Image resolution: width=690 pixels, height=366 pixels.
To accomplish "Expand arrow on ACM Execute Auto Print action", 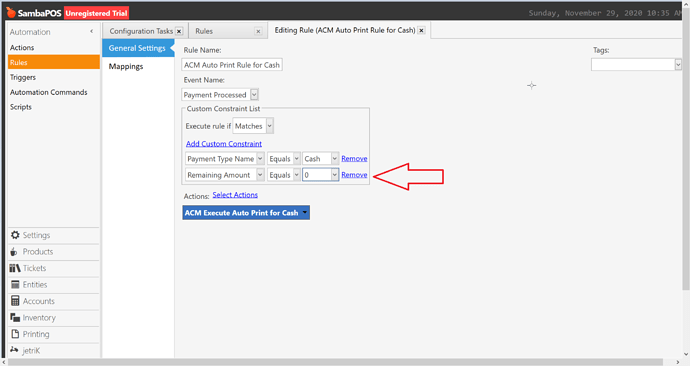I will pos(305,212).
